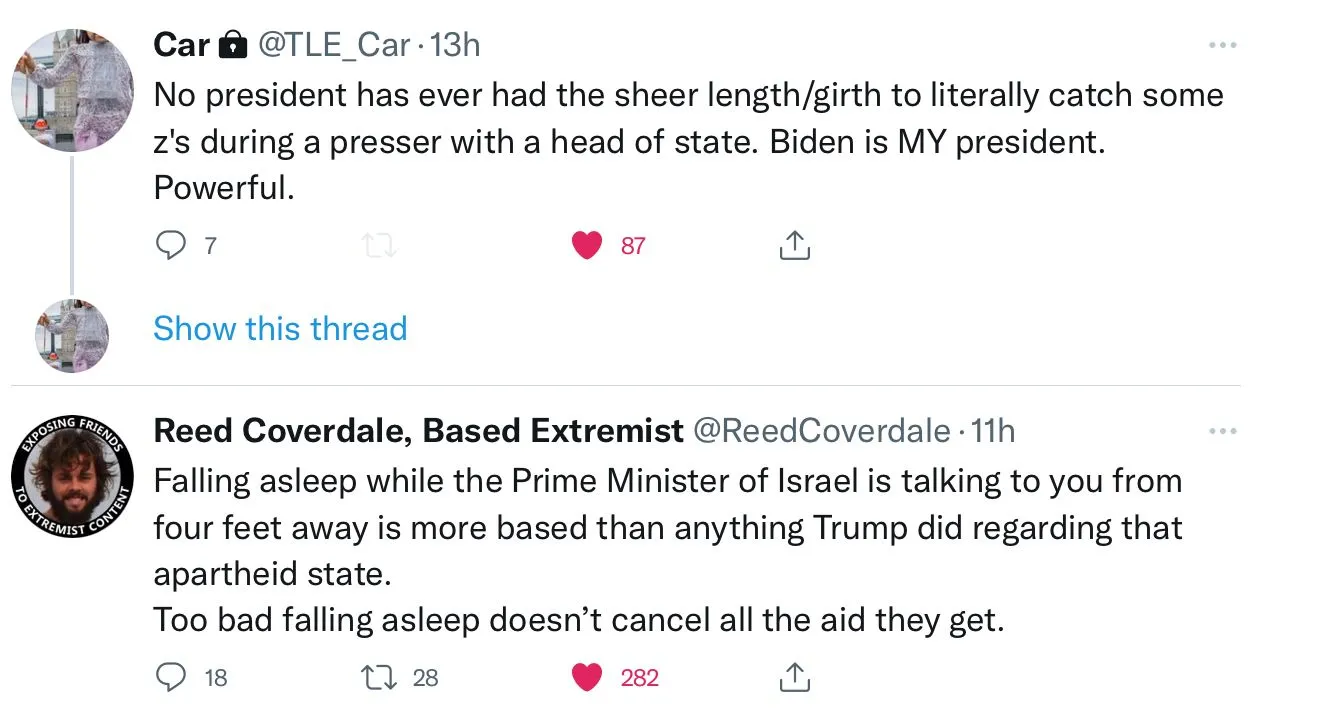Image resolution: width=1331 pixels, height=711 pixels.
Task: Open Car's profile picture
Action: (x=72, y=90)
